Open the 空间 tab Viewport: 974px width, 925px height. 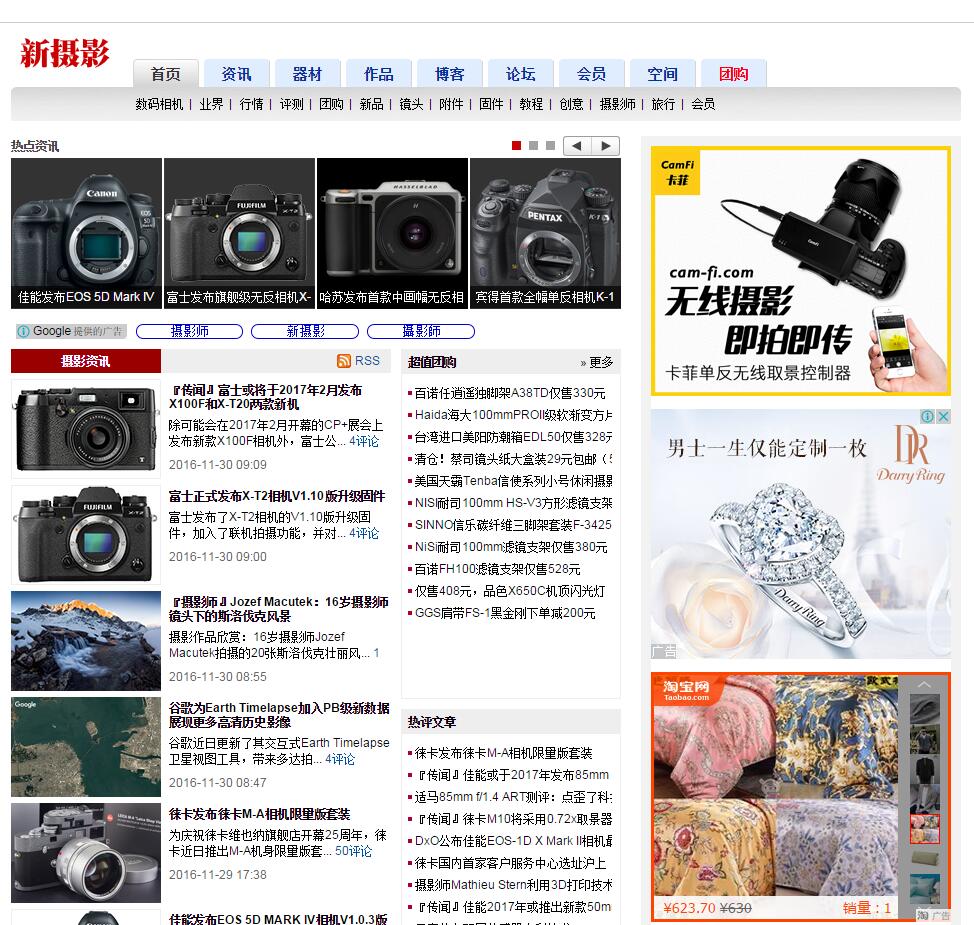(662, 74)
